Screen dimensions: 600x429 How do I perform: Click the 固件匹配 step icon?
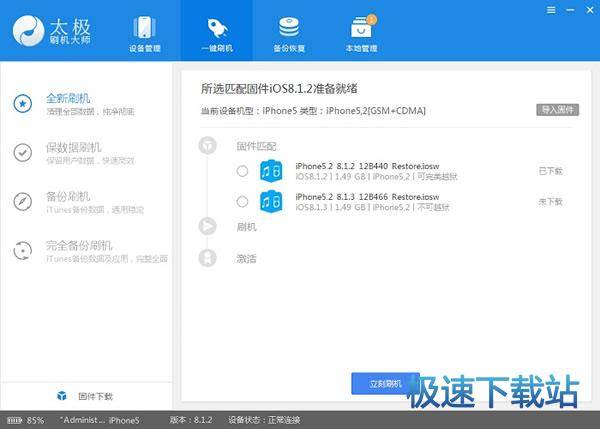click(x=207, y=145)
